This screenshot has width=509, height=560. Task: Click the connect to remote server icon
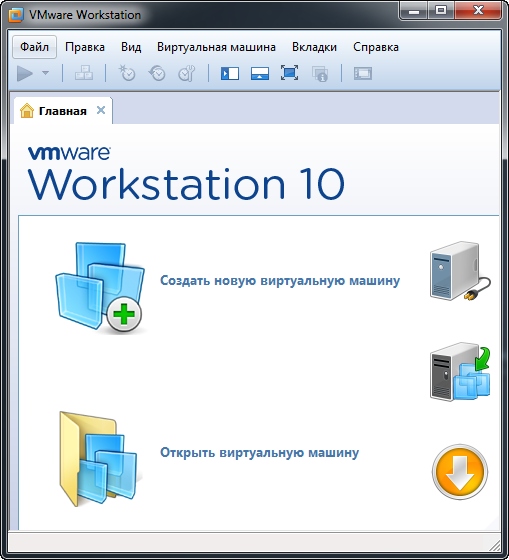460,271
